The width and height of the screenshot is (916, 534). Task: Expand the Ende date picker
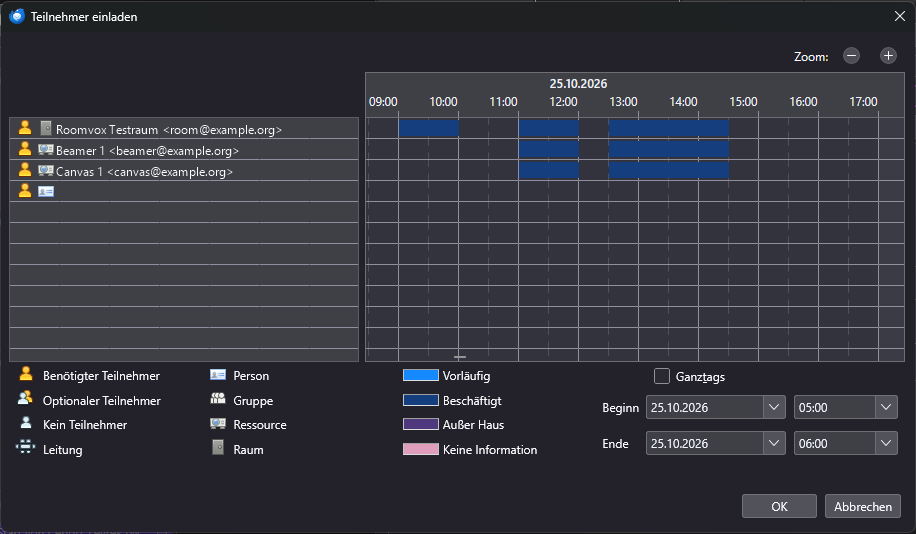[x=773, y=443]
